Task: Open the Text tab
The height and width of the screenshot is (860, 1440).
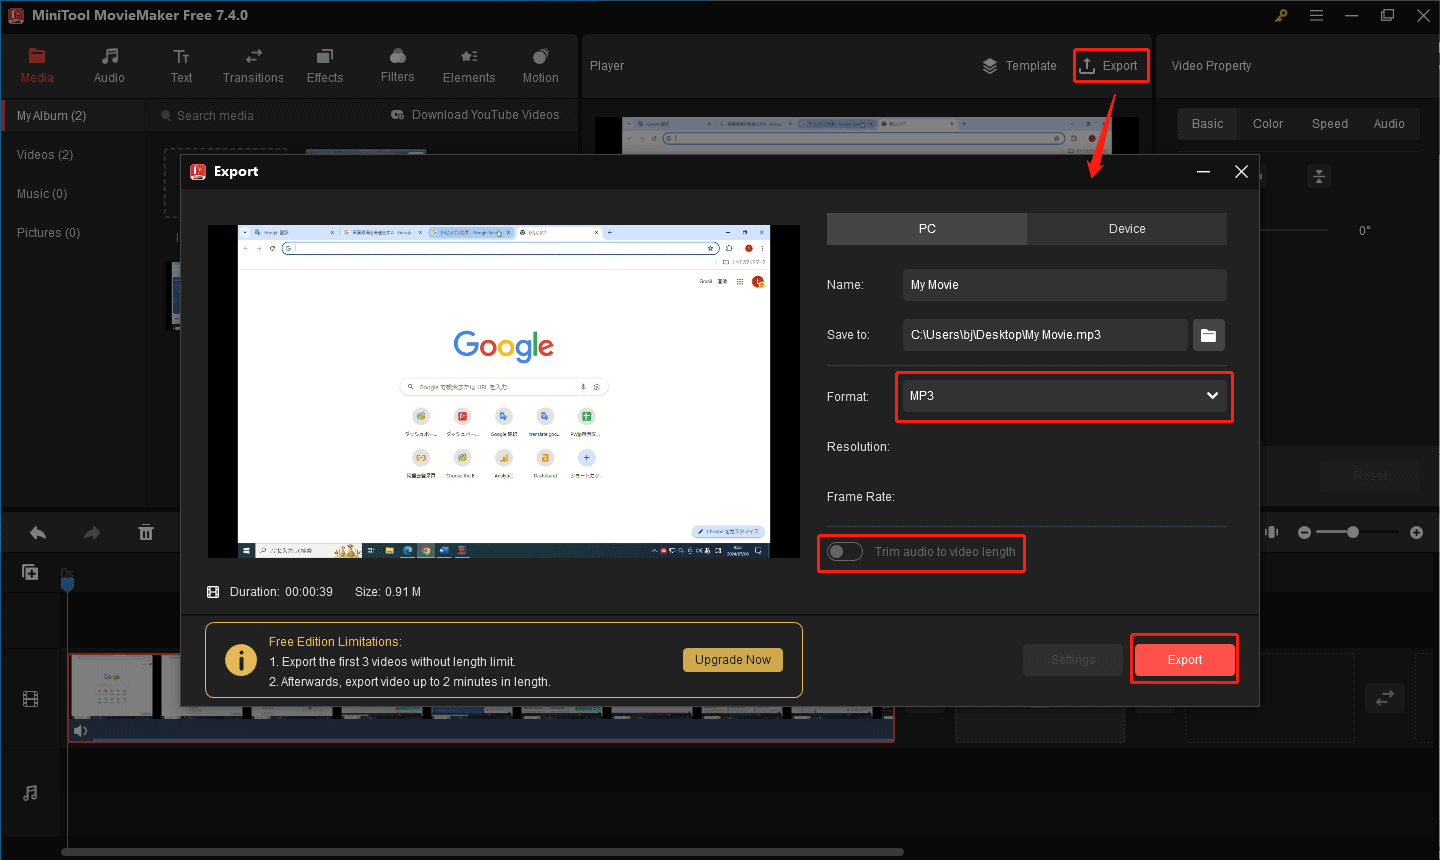Action: coord(181,66)
